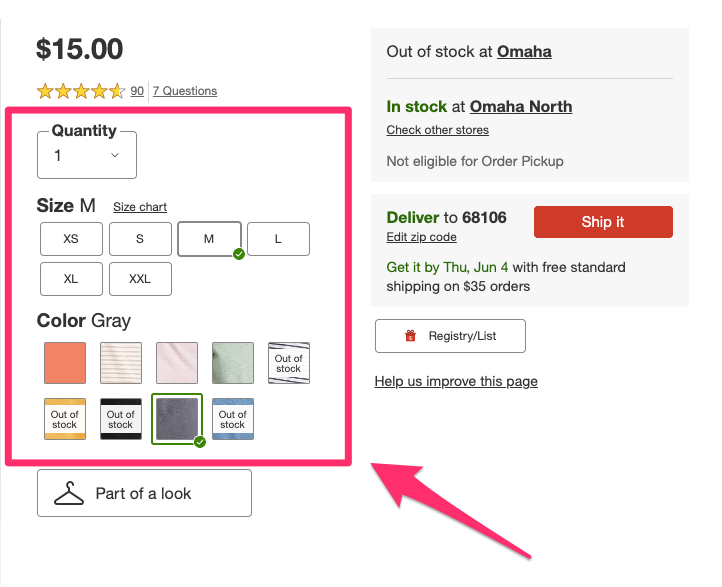Click the red Ship it button
Viewport: 722px width, 587px height.
click(603, 222)
